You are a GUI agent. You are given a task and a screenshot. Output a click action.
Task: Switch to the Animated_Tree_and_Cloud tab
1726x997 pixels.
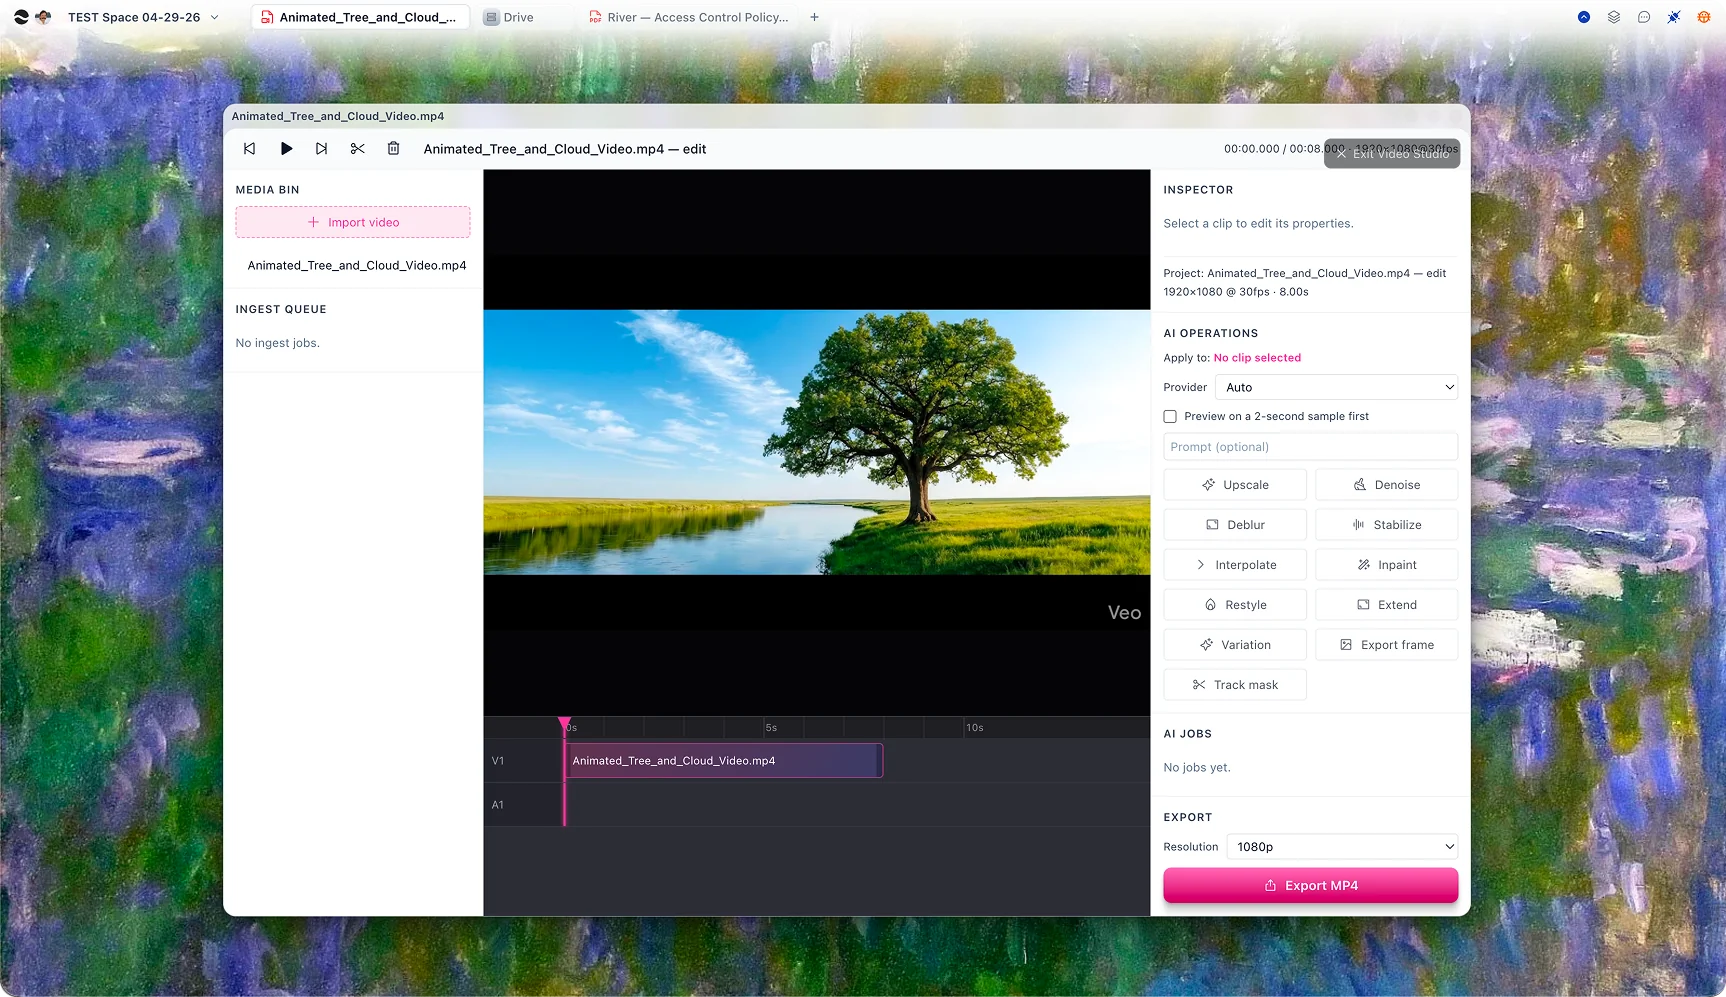pyautogui.click(x=360, y=17)
